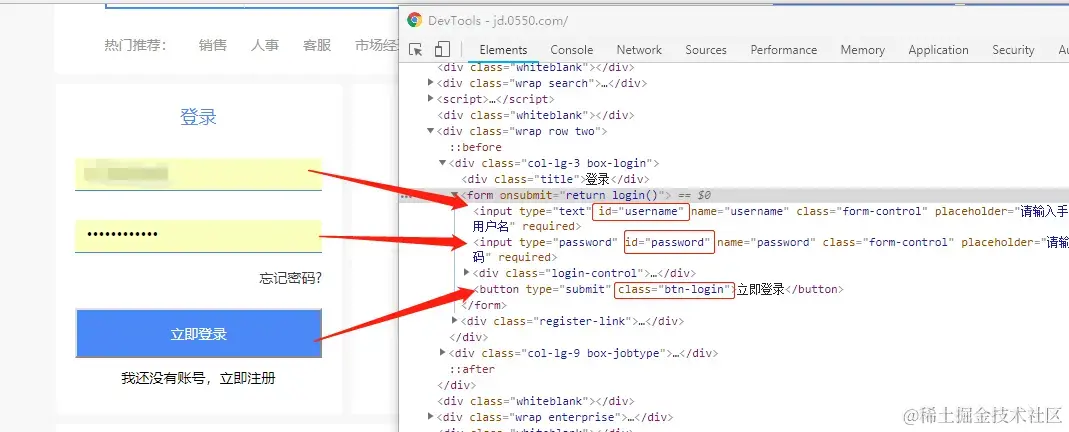The height and width of the screenshot is (432, 1069).
Task: Select the closing /form tag row
Action: click(x=483, y=305)
